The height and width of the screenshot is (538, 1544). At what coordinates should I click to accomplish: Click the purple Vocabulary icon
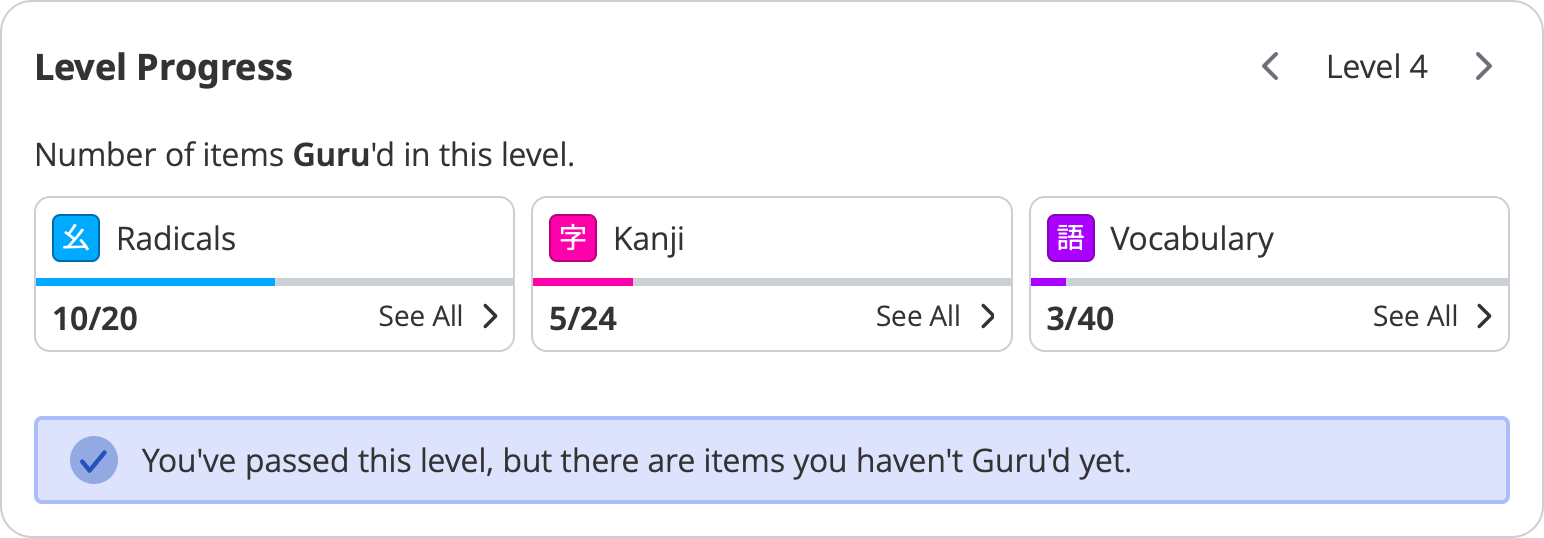(1070, 239)
